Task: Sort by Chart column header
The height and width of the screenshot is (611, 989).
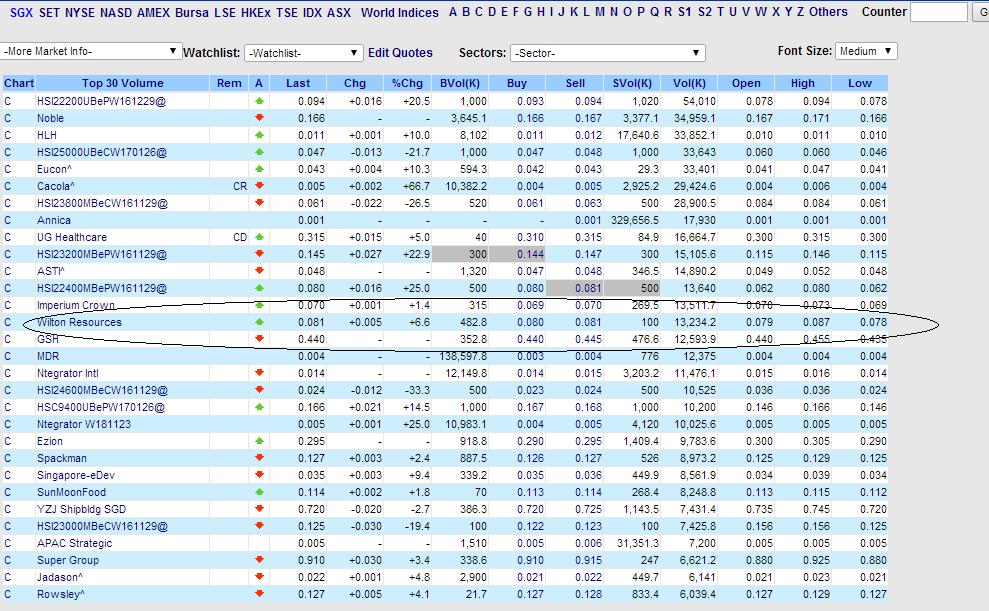Action: click(x=18, y=83)
